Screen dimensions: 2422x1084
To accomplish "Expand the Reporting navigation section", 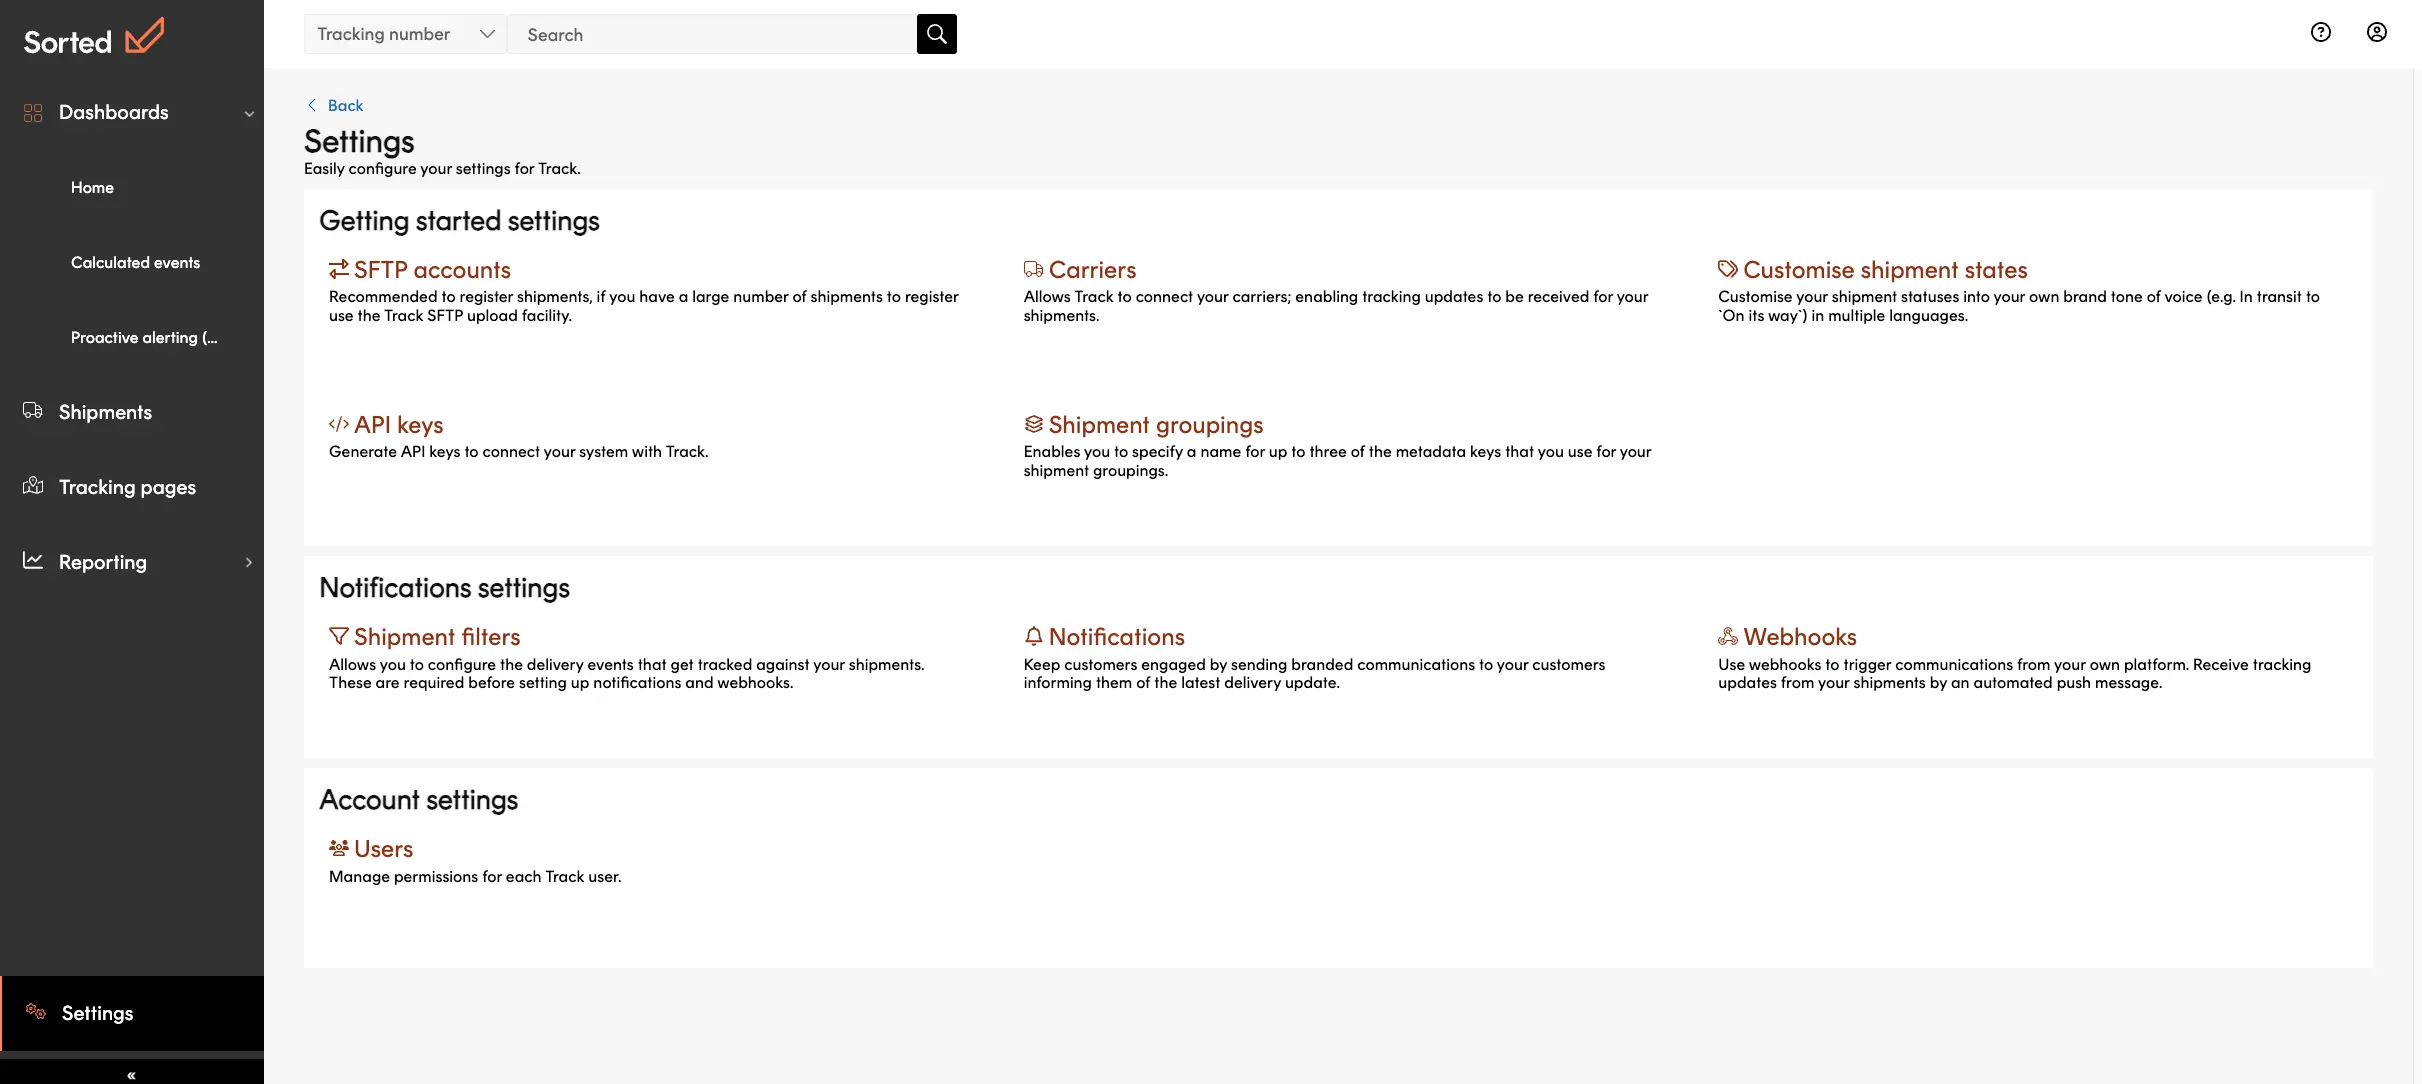I will point(246,562).
